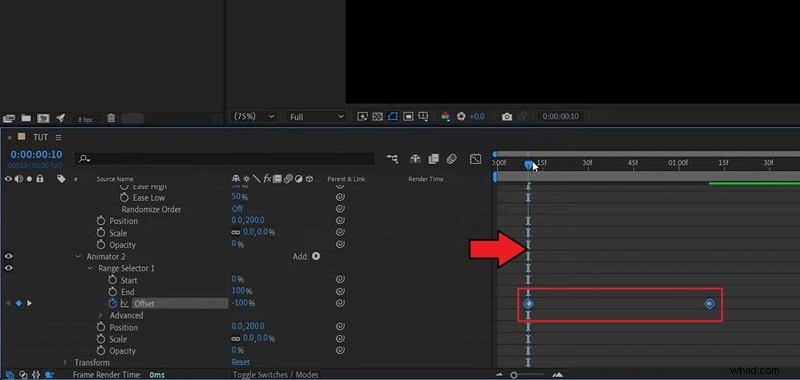
Task: Go to previous Offset keyframe arrow
Action: pyautogui.click(x=8, y=303)
